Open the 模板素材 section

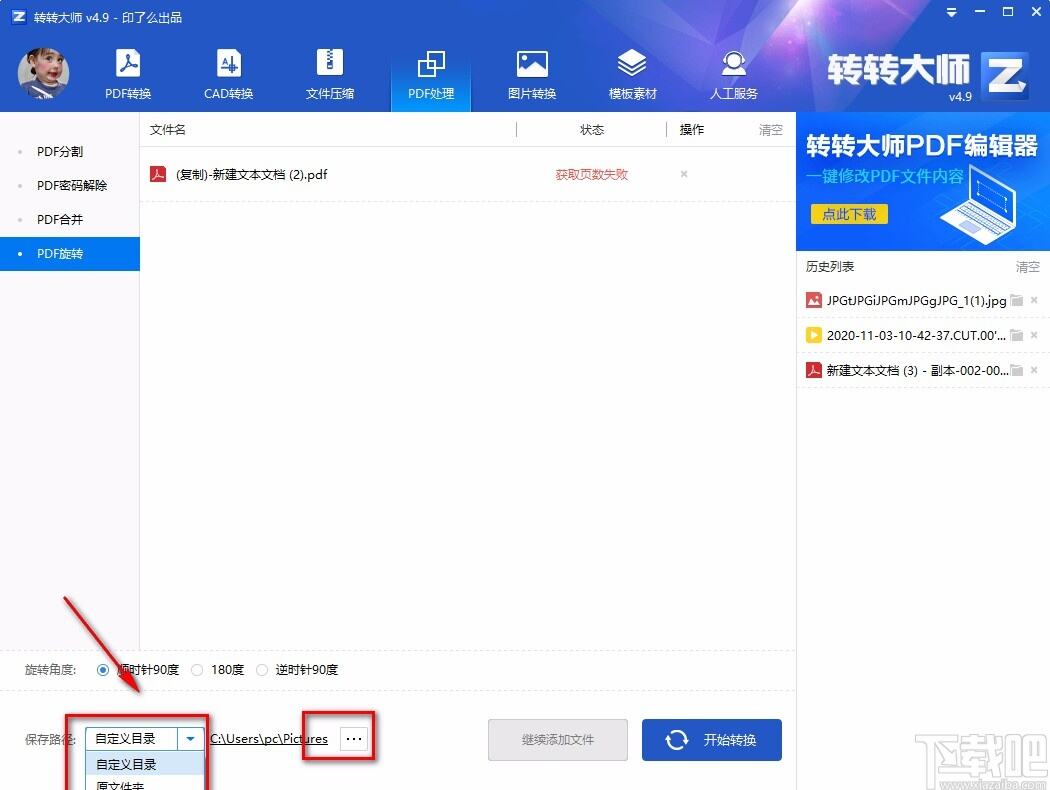pos(632,74)
